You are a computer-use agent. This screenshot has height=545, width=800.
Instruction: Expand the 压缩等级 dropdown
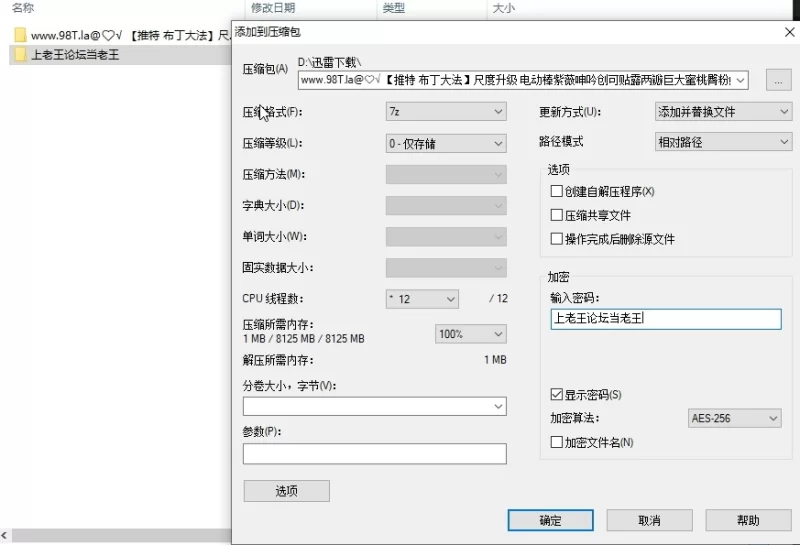tap(446, 144)
